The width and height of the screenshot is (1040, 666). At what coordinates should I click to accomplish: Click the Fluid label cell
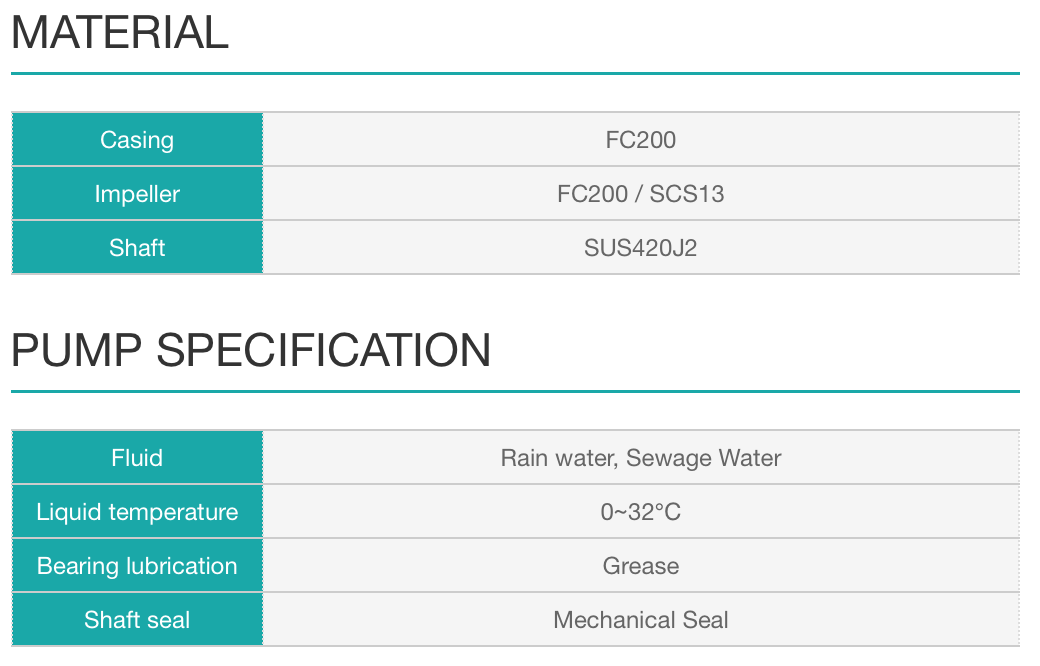[137, 458]
